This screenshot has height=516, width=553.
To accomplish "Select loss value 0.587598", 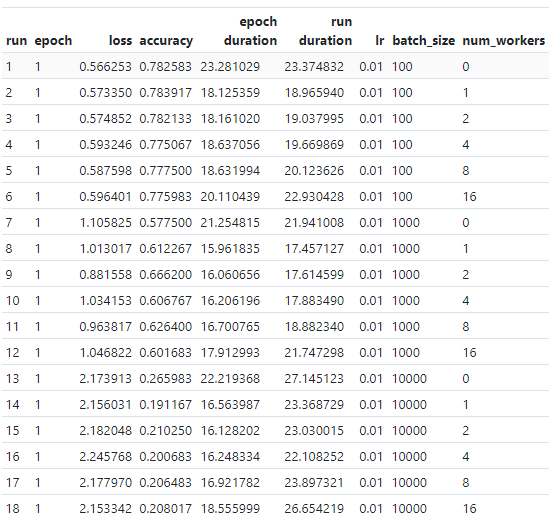I will click(x=105, y=171).
